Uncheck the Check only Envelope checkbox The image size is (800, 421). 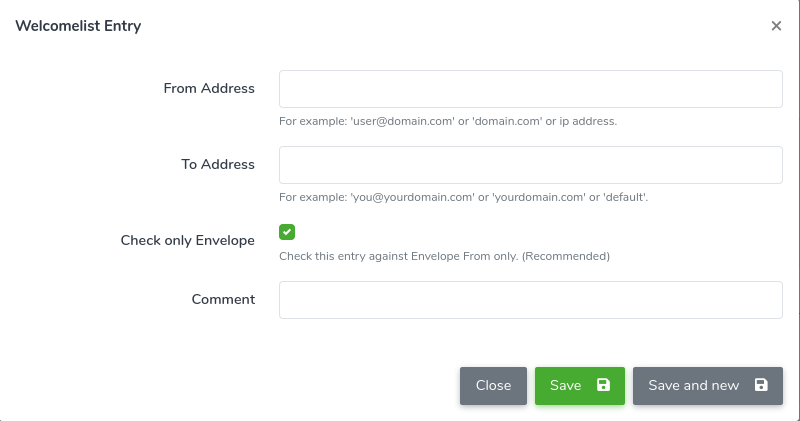point(287,232)
